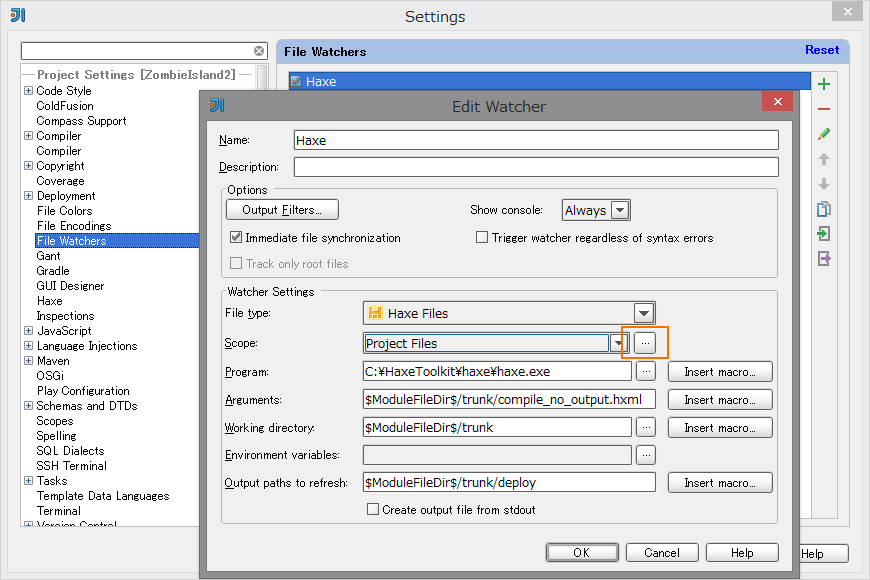870x580 pixels.
Task: Enable Trigger watcher regardless of syntax errors
Action: (x=482, y=238)
